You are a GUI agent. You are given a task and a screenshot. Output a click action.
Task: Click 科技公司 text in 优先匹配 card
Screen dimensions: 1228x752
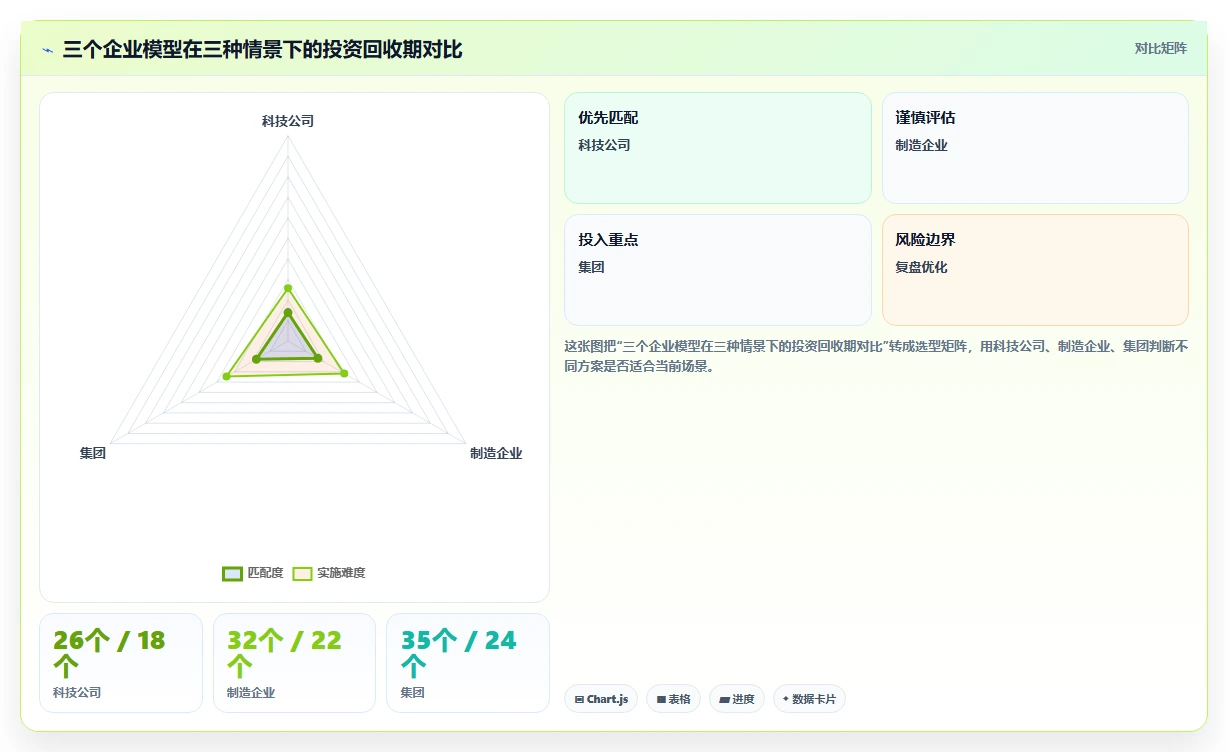click(604, 145)
